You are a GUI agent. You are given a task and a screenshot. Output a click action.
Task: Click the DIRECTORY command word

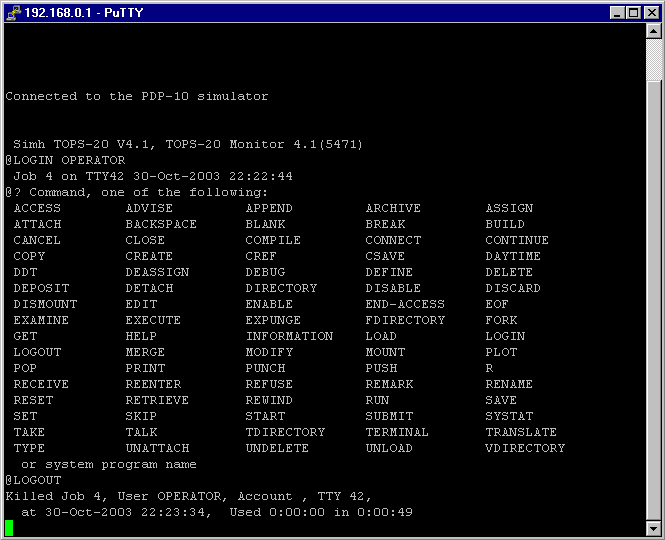(281, 288)
